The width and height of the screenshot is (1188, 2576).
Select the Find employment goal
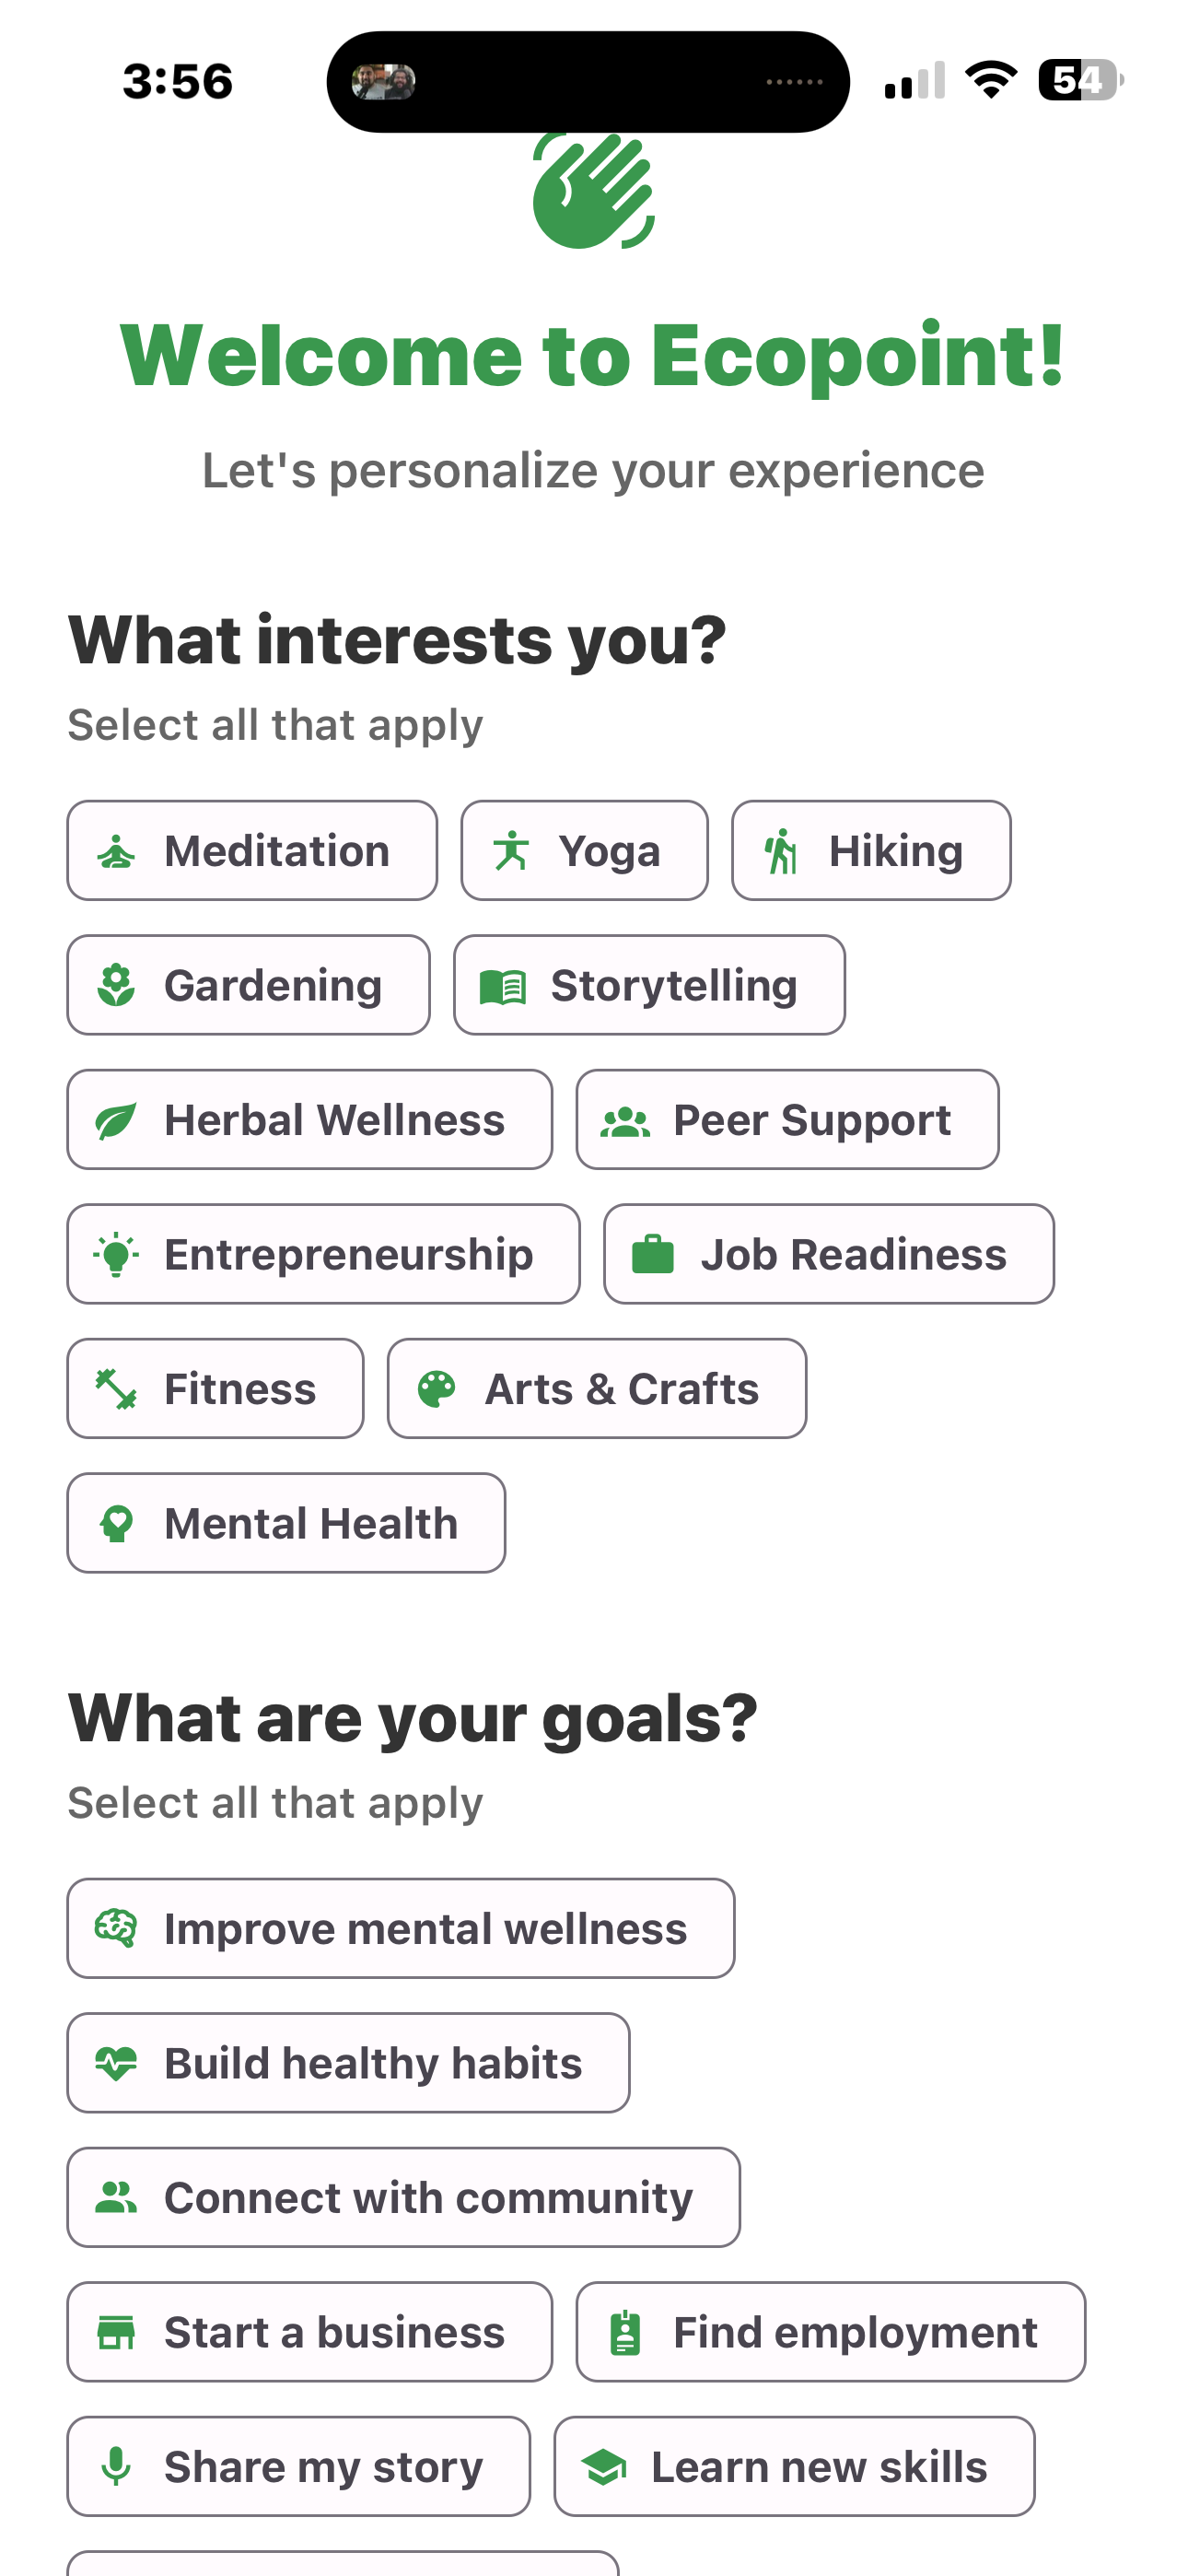point(831,2332)
